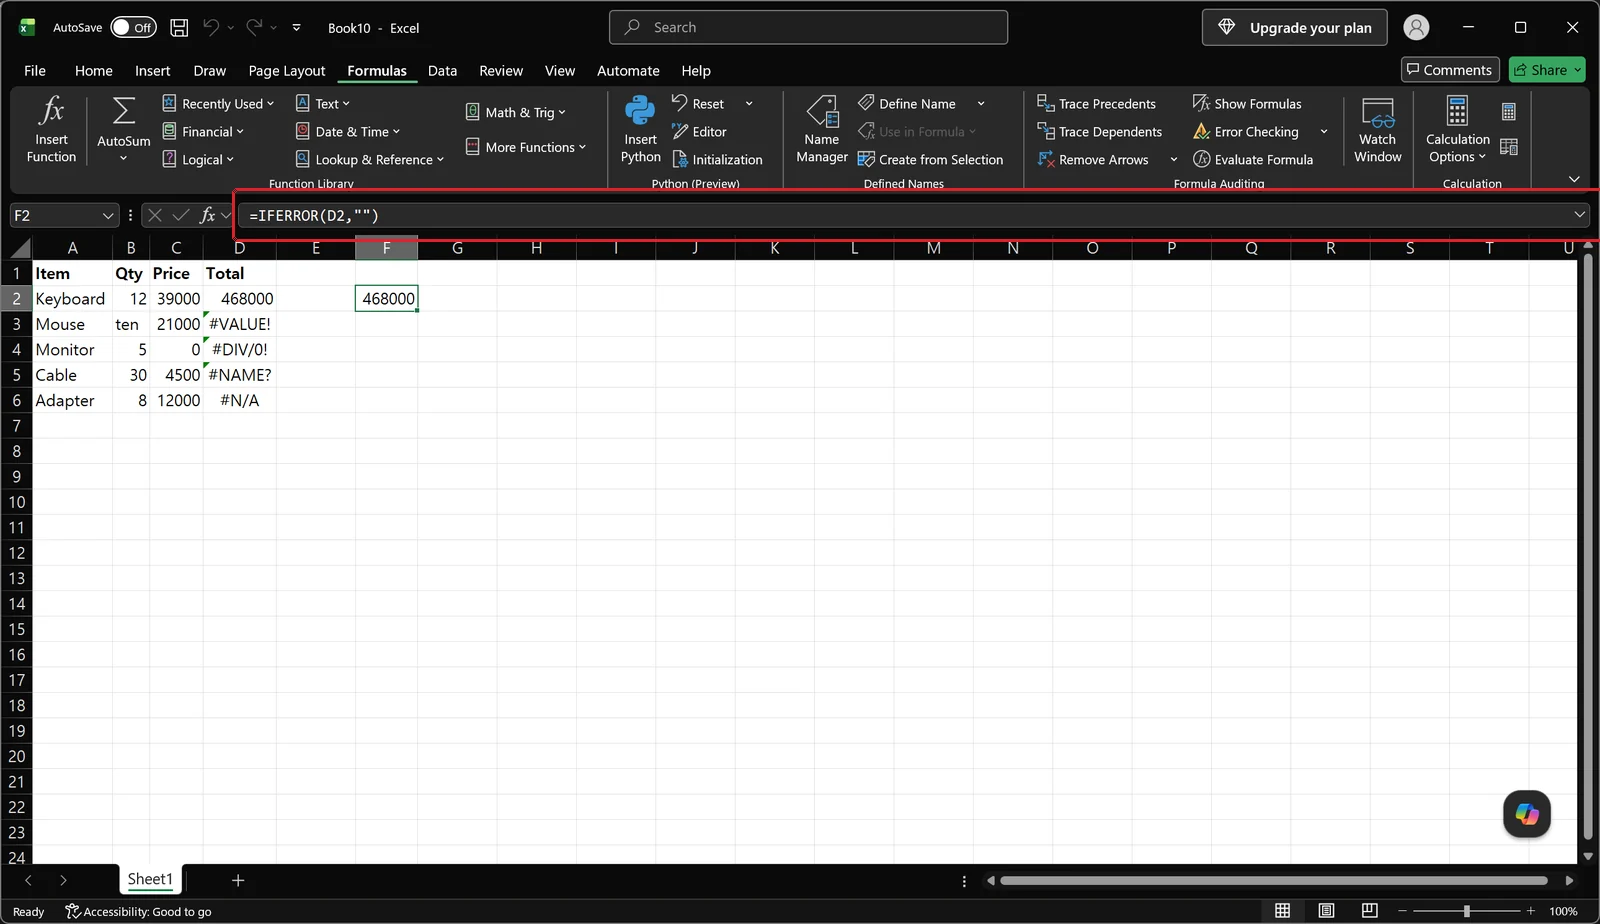
Task: Open the Name Manager
Action: click(x=822, y=129)
